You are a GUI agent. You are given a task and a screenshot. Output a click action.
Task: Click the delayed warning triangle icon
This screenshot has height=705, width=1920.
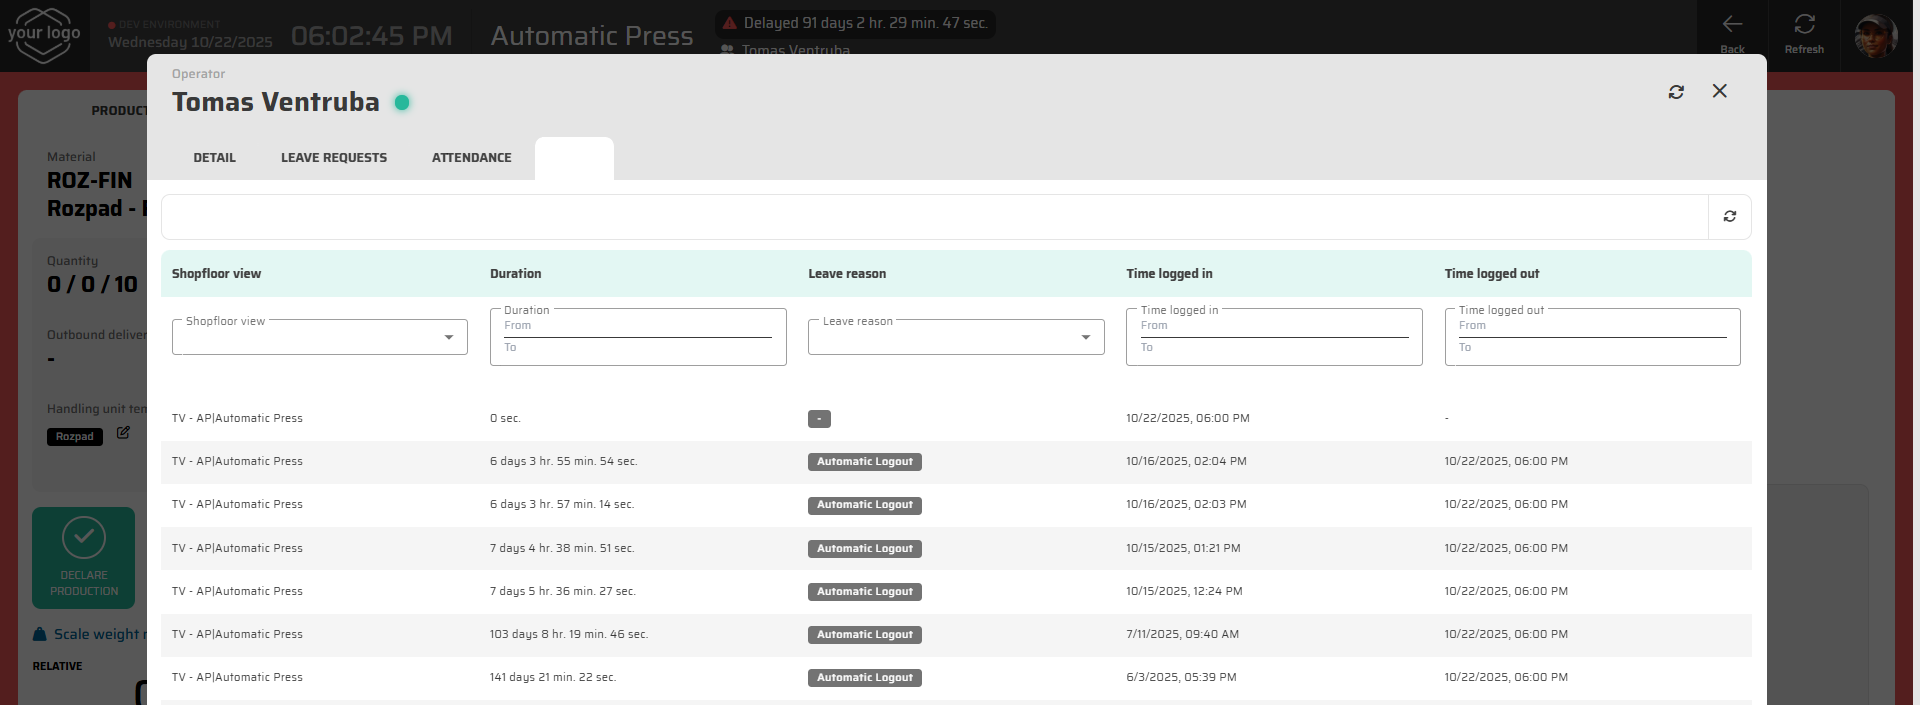[x=730, y=23]
